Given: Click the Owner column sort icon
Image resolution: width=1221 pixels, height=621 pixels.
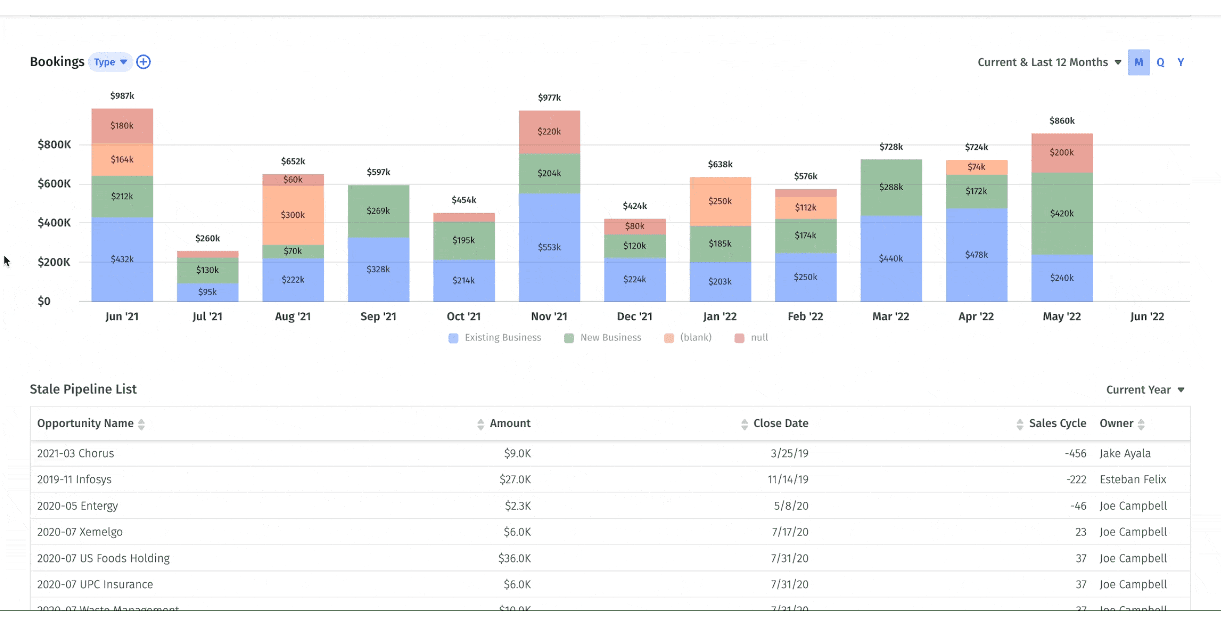Looking at the screenshot, I should [1143, 424].
